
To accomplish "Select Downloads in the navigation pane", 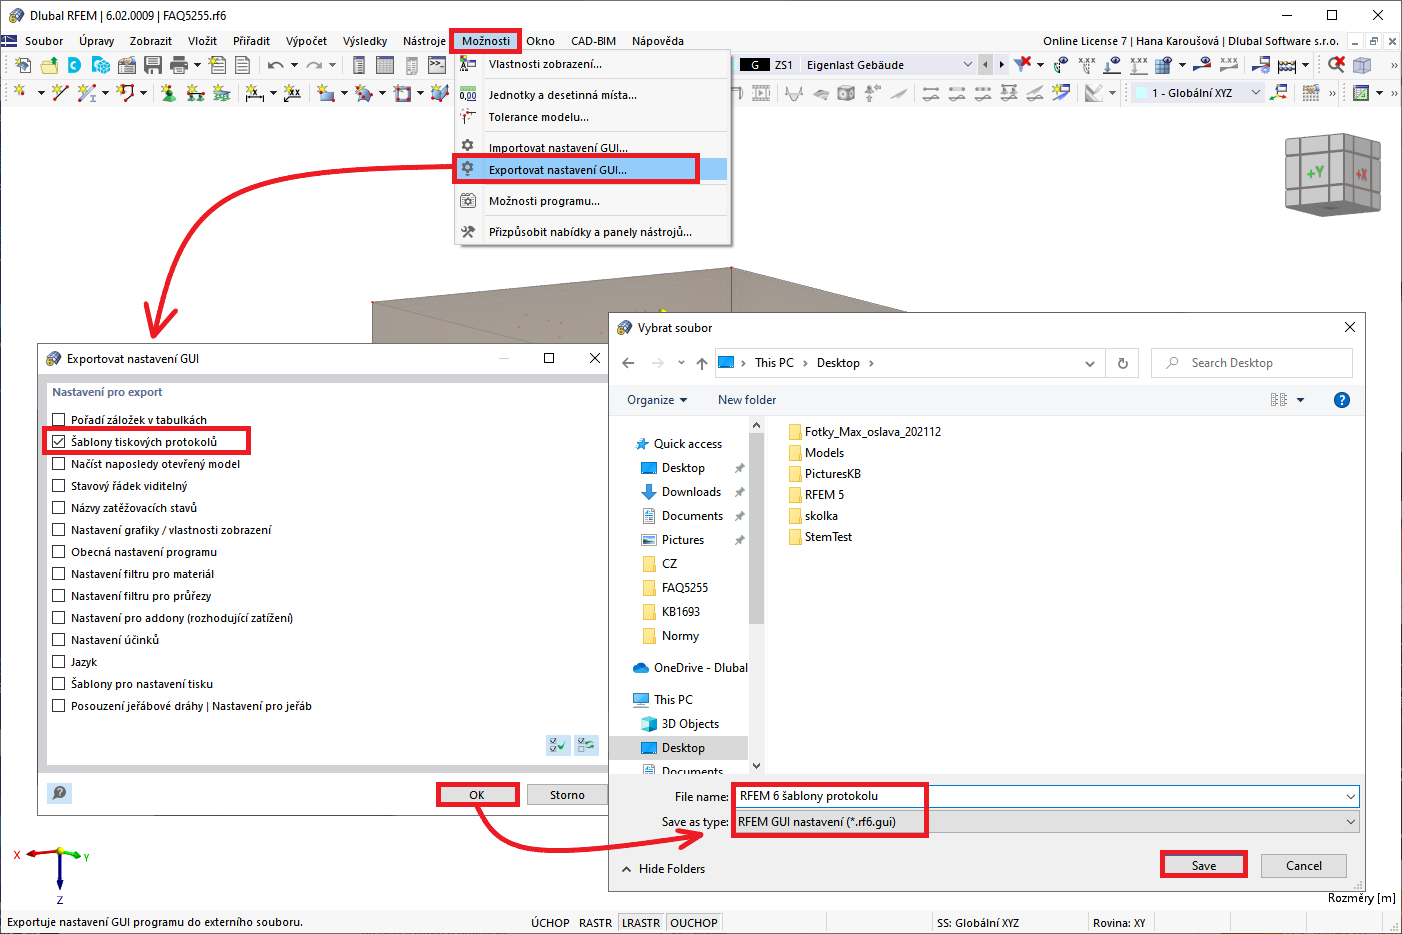I will coord(691,492).
